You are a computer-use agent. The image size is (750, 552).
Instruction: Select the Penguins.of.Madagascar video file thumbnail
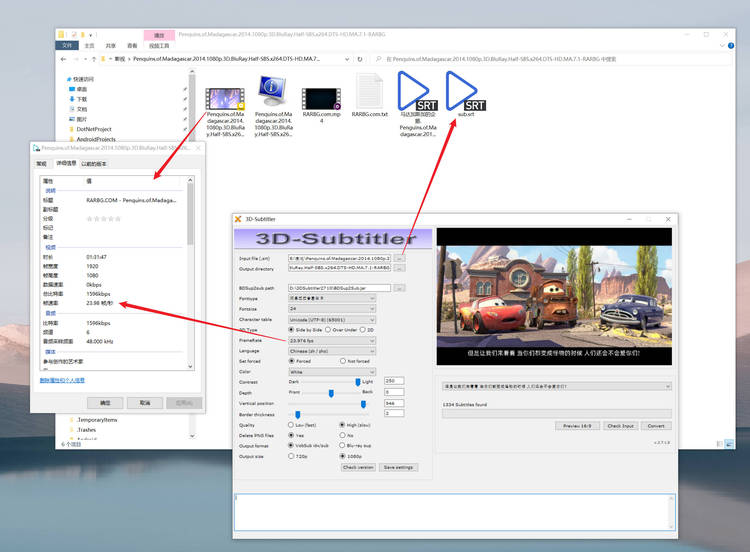pyautogui.click(x=225, y=99)
